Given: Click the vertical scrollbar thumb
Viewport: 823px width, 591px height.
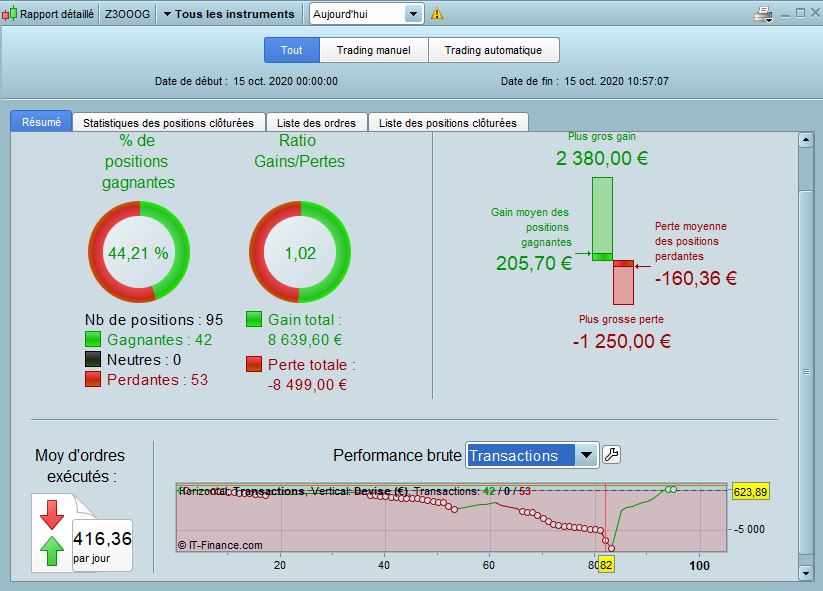Looking at the screenshot, I should coord(805,373).
